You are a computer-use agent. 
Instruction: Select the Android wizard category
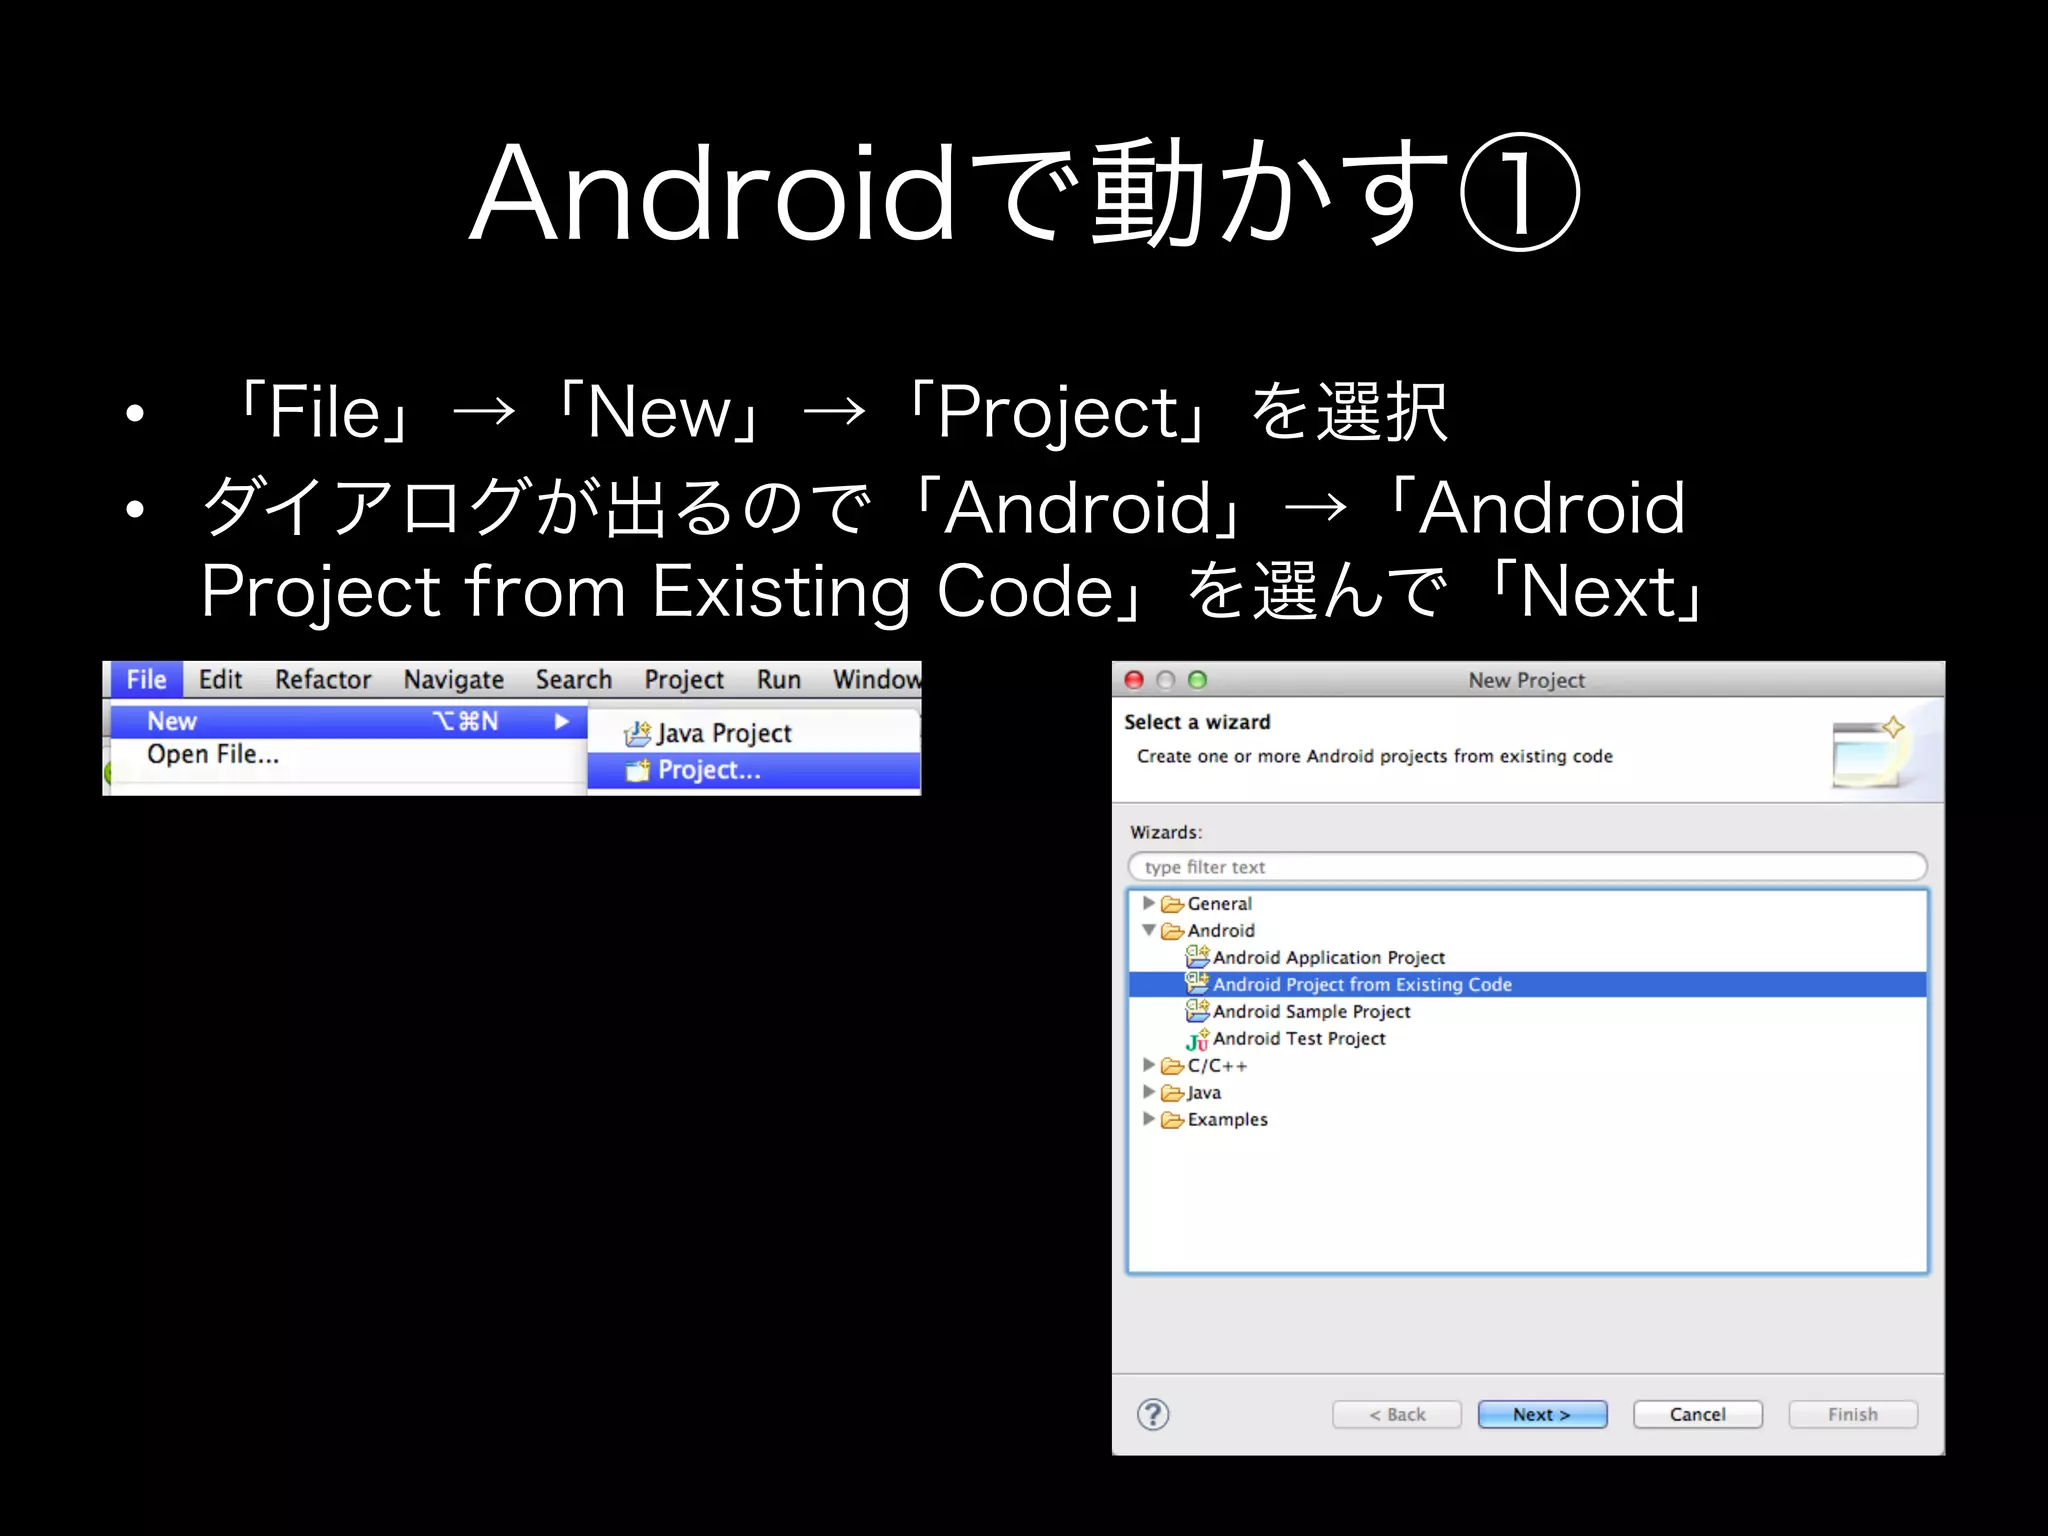pyautogui.click(x=1221, y=931)
